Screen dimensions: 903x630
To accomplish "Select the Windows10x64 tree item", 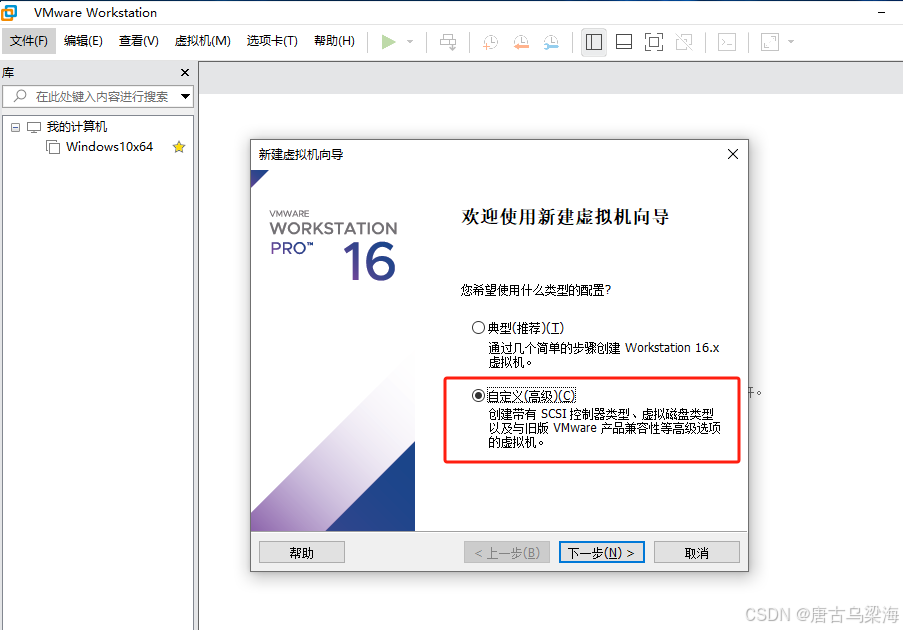I will (109, 147).
